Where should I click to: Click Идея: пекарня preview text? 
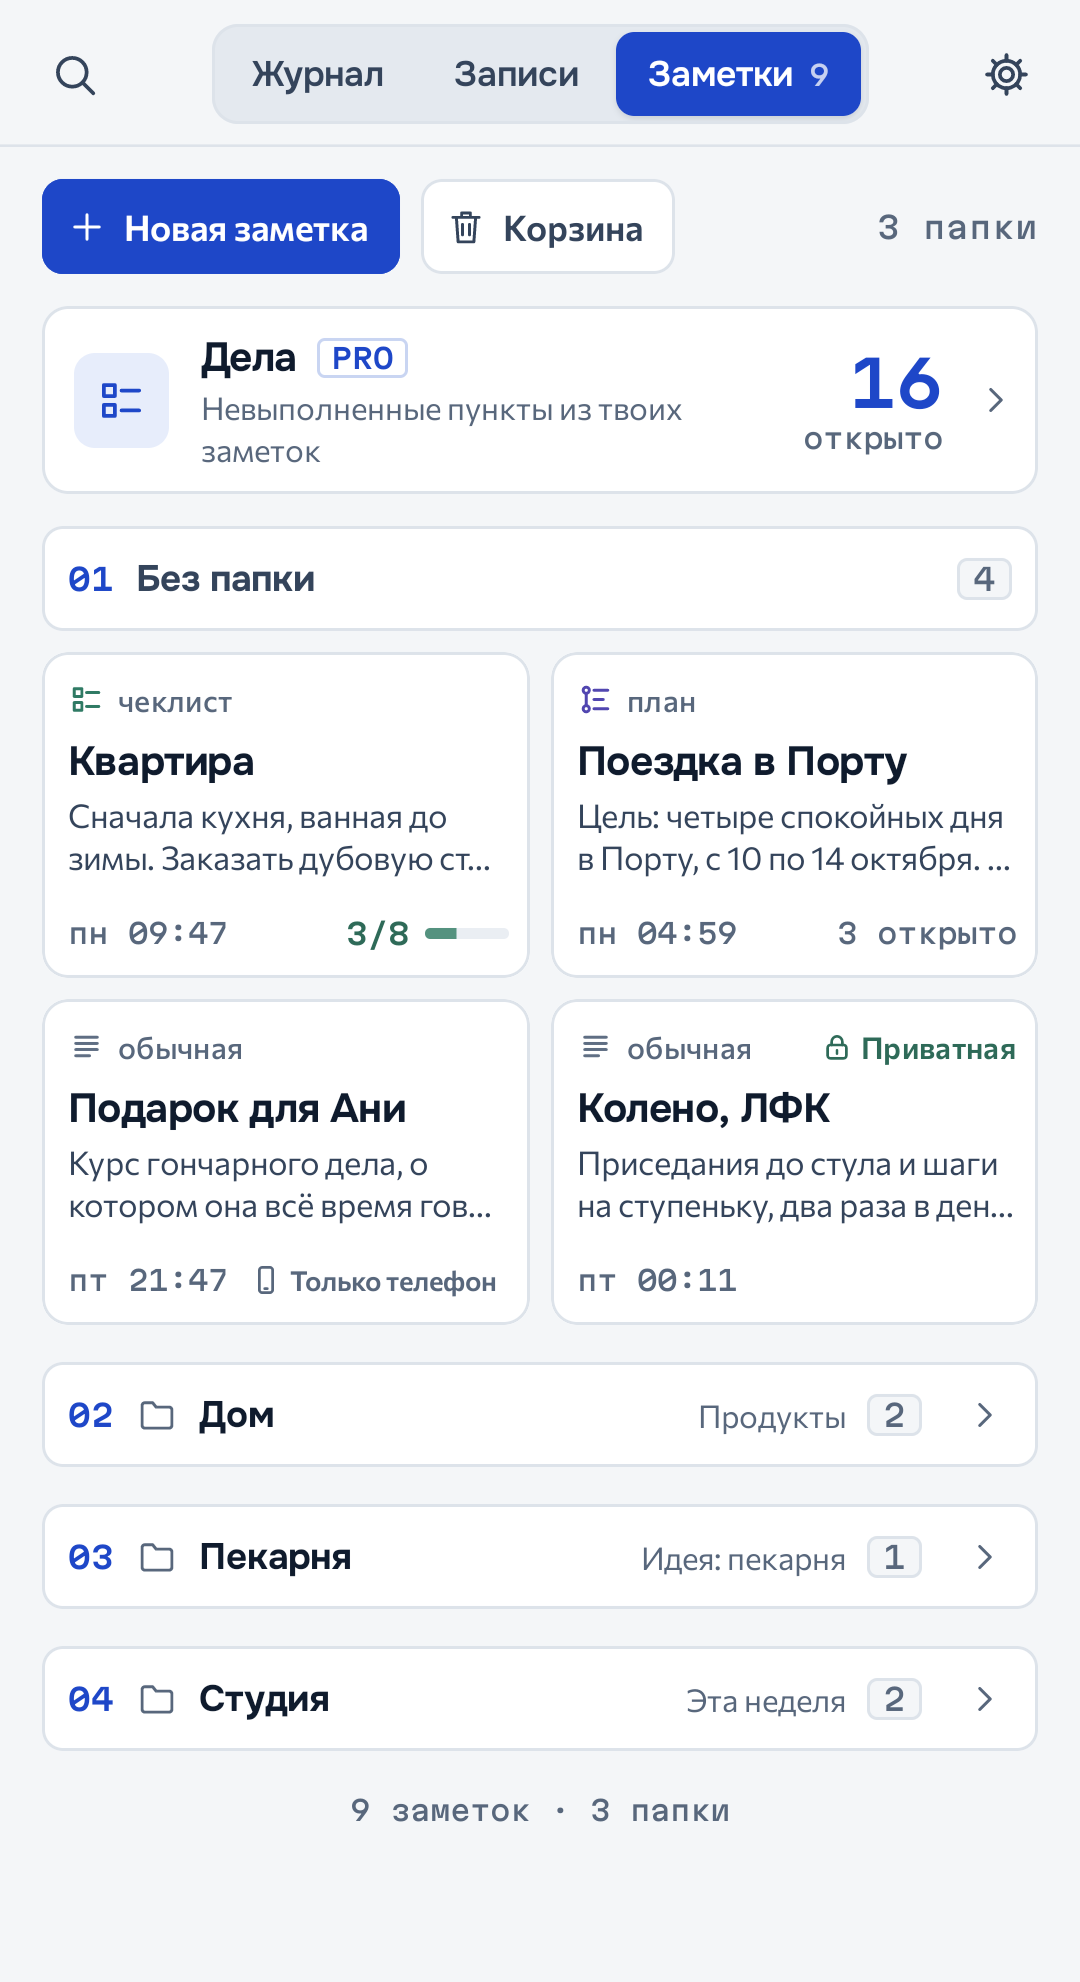(x=743, y=1559)
